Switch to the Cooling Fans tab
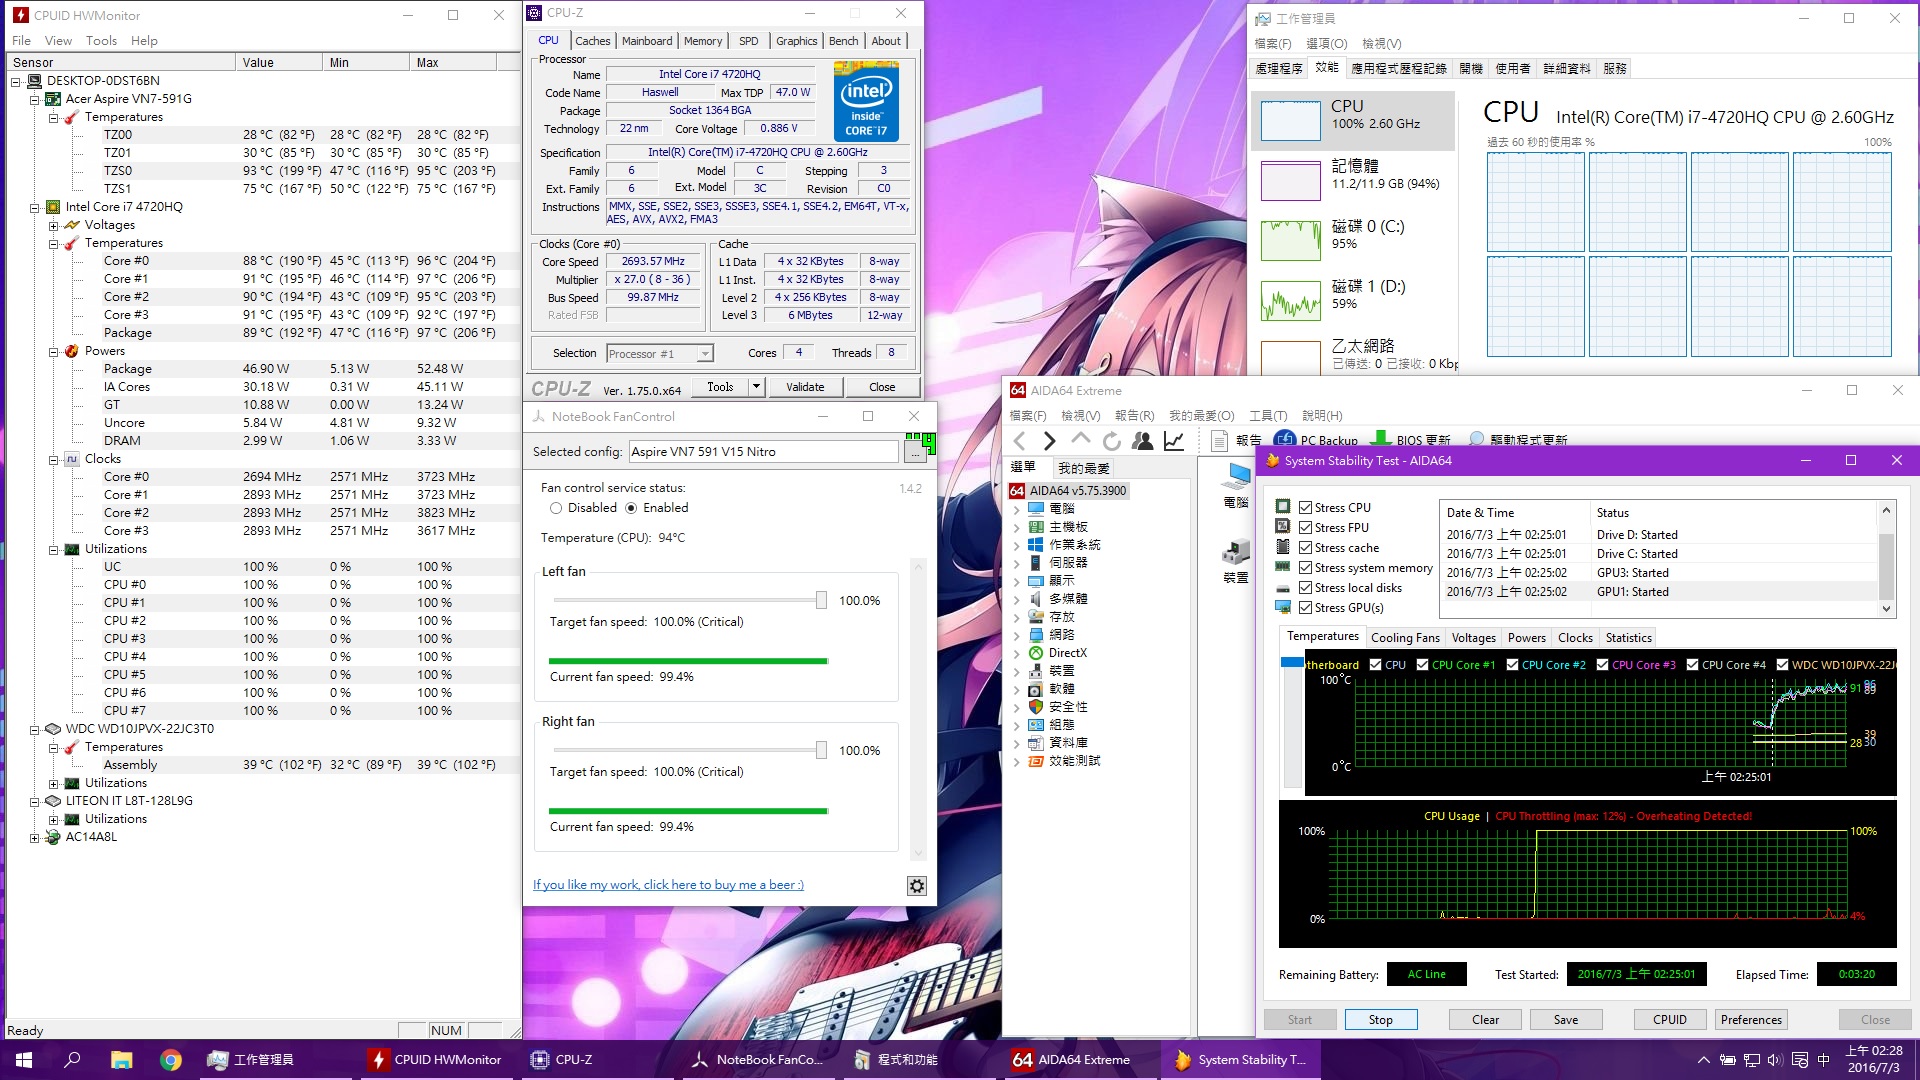 [x=1404, y=638]
